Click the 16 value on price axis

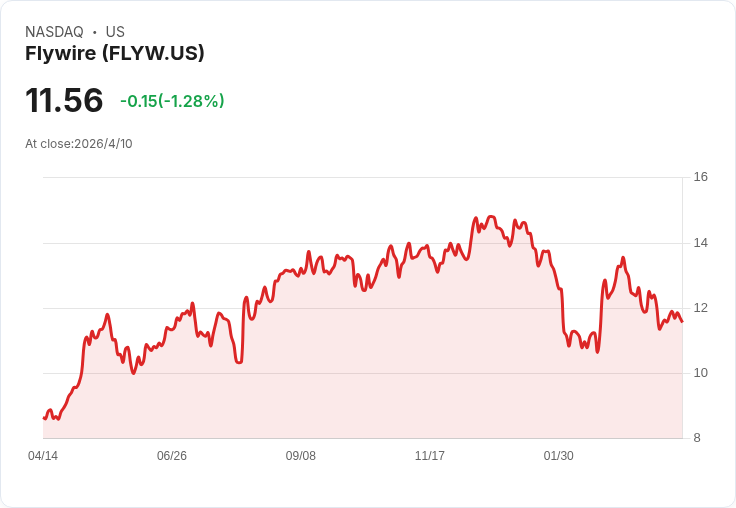[x=701, y=177]
